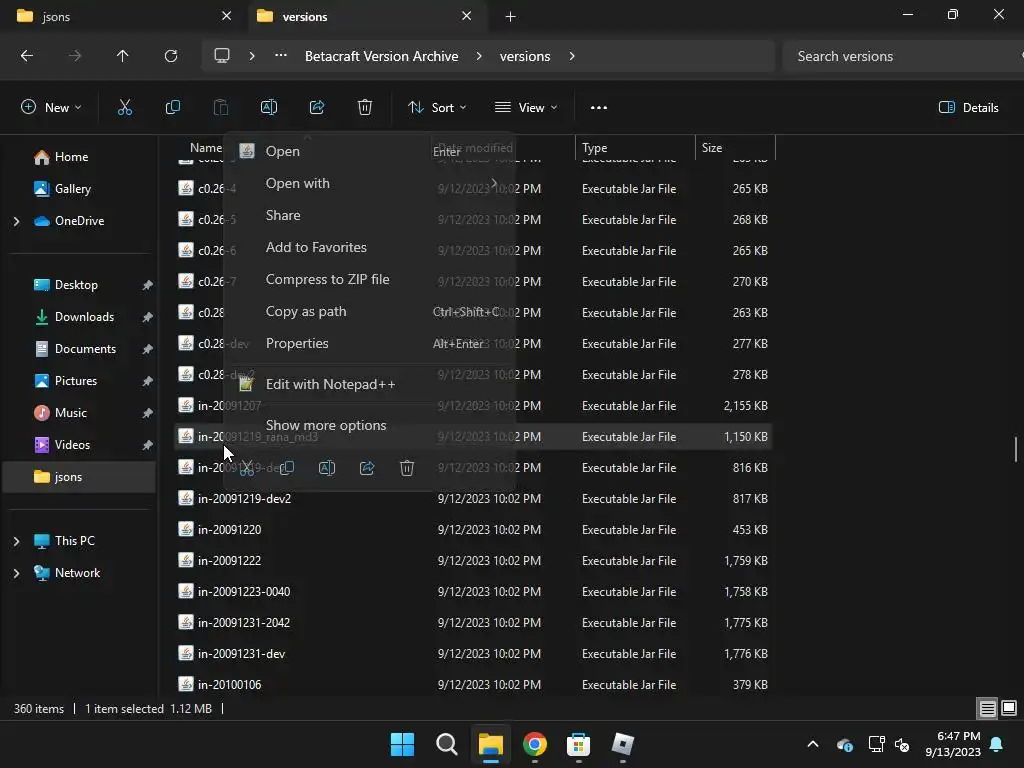Open the View dropdown menu

pos(526,108)
